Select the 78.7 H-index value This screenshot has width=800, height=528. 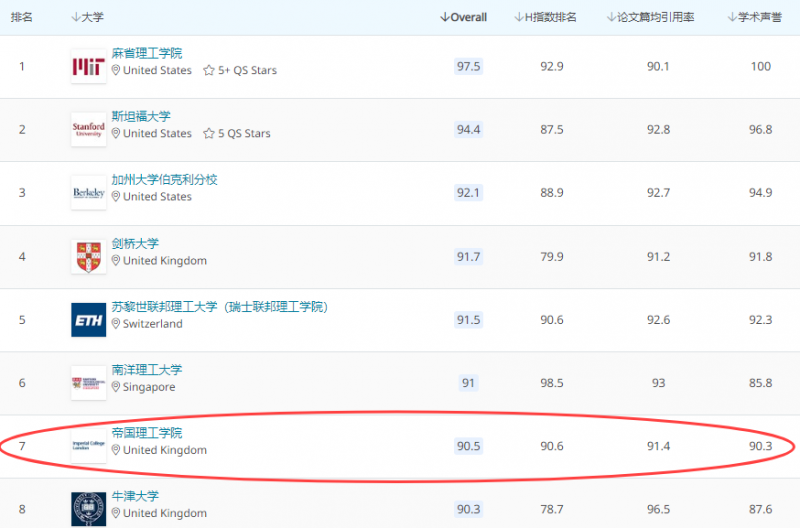pos(552,509)
